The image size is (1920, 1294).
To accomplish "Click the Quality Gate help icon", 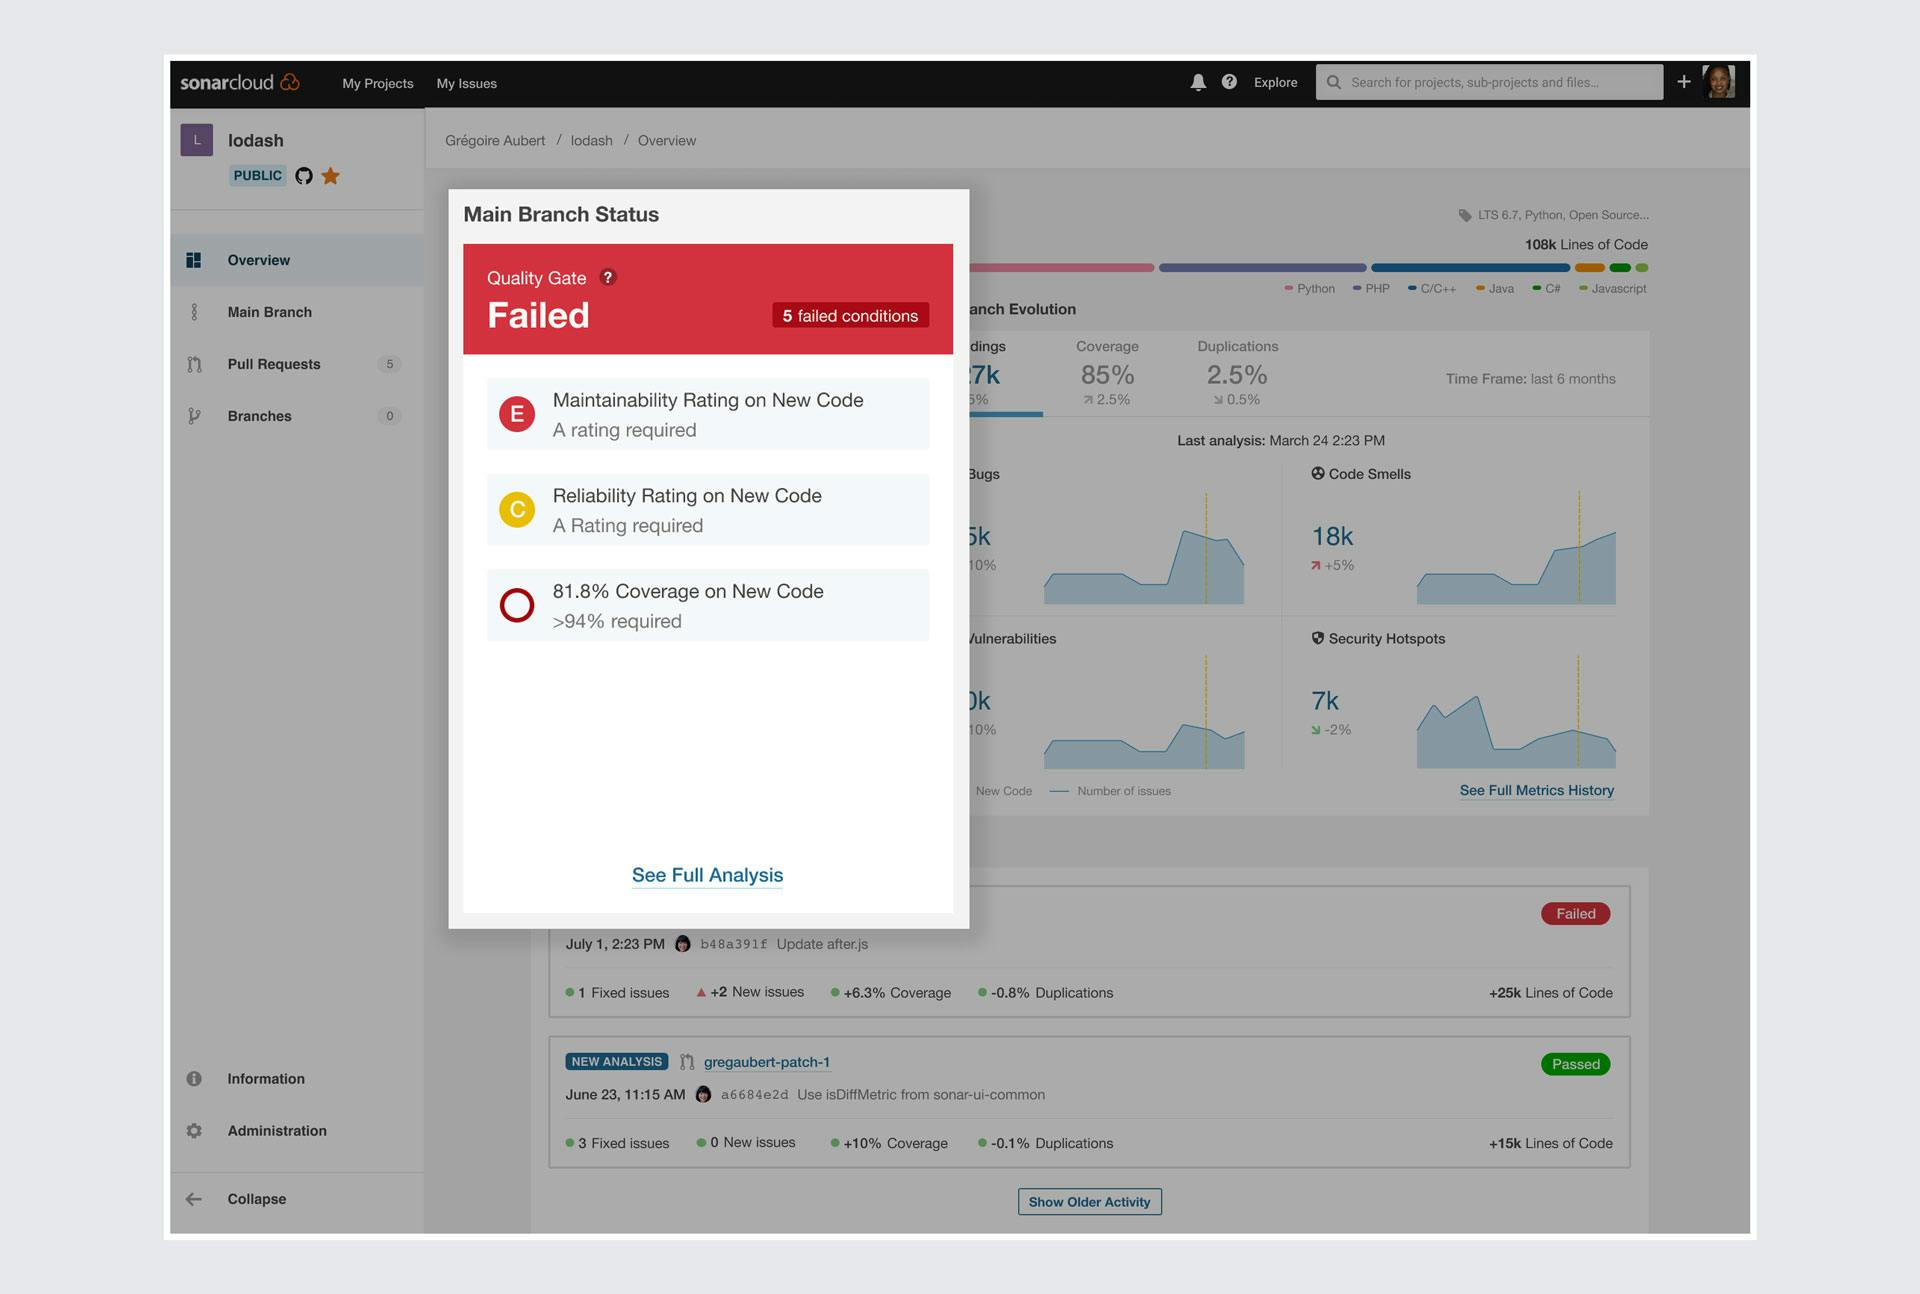I will (x=607, y=277).
